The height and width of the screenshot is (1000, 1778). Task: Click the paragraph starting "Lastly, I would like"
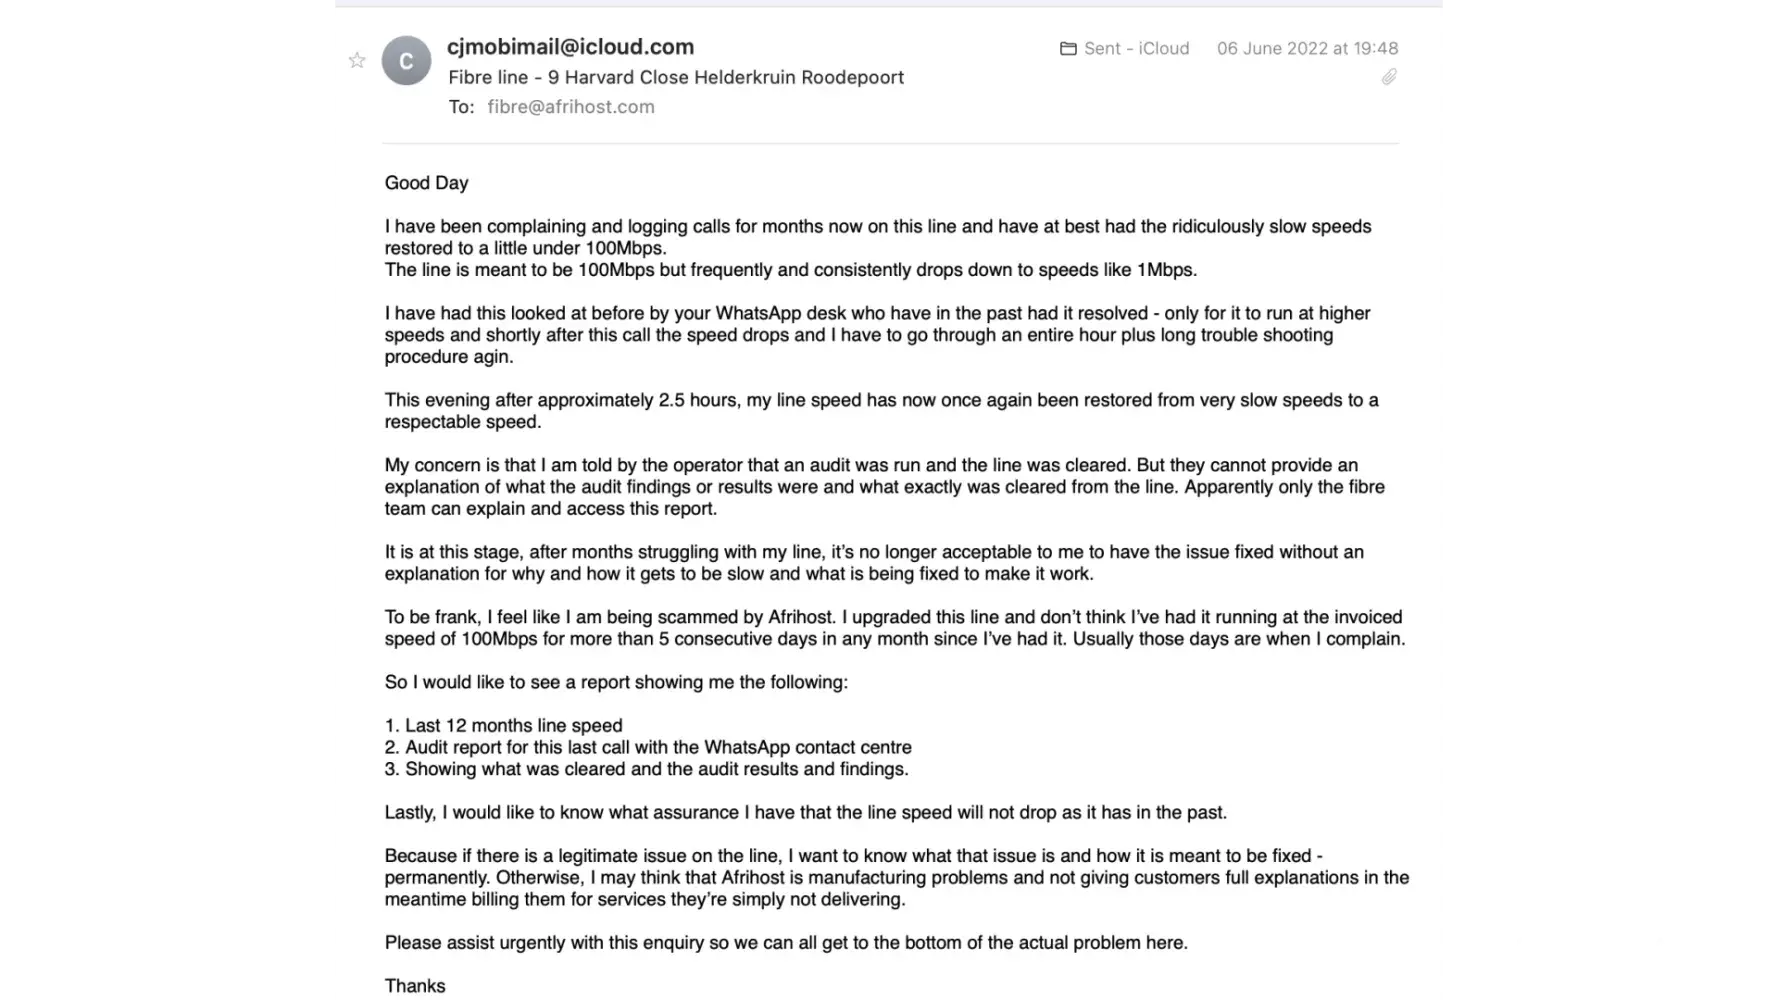pyautogui.click(x=805, y=812)
